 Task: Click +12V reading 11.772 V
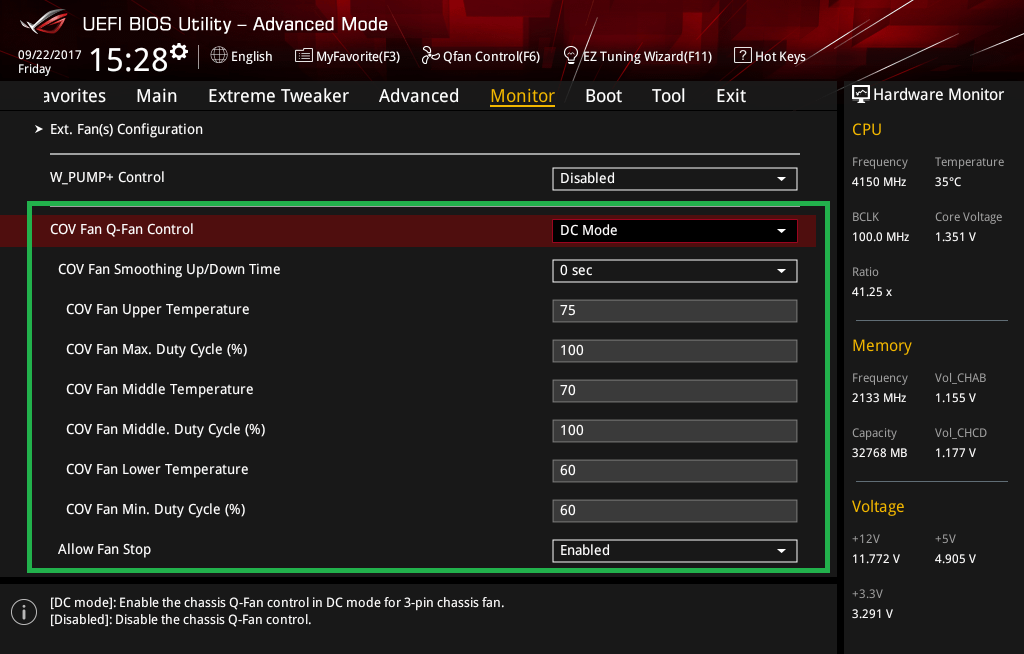click(876, 559)
